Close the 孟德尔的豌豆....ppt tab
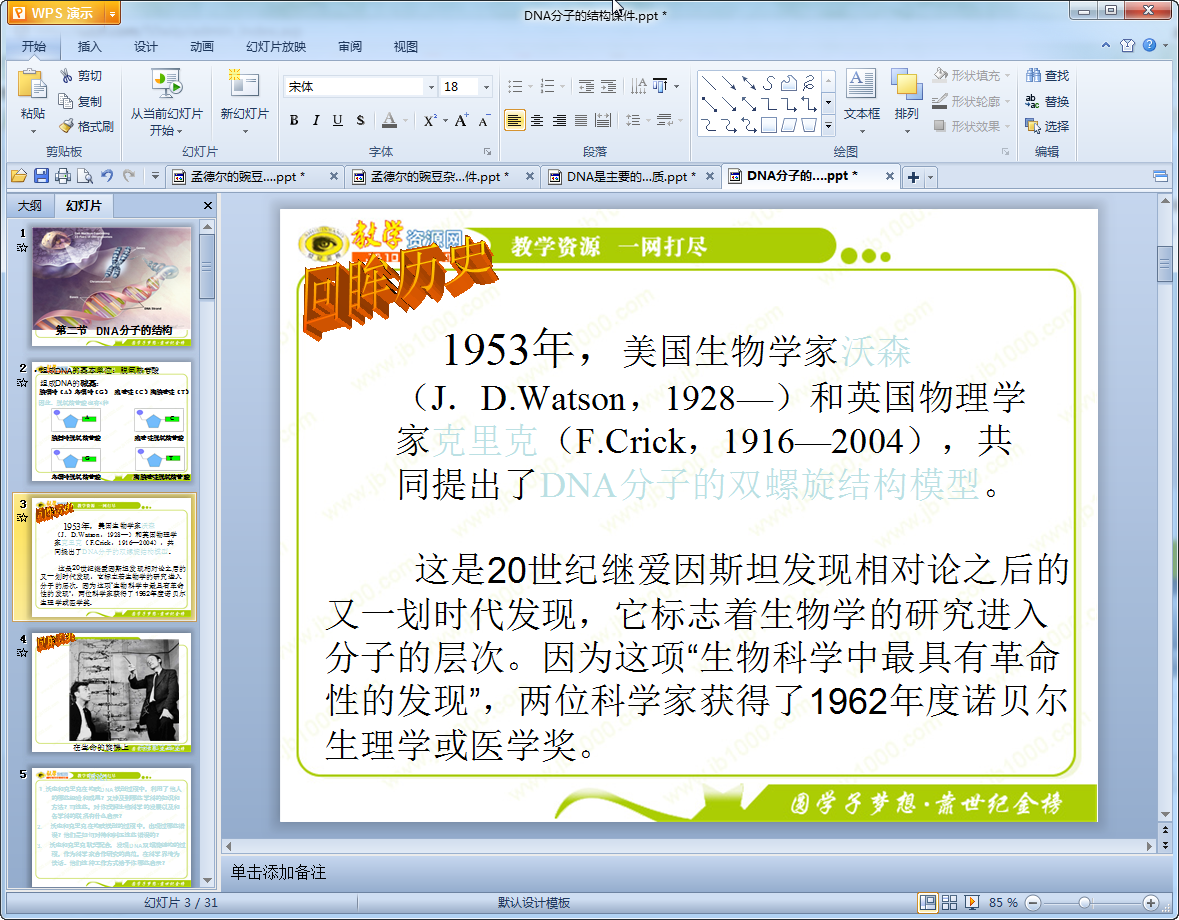The width and height of the screenshot is (1179, 920). [334, 176]
